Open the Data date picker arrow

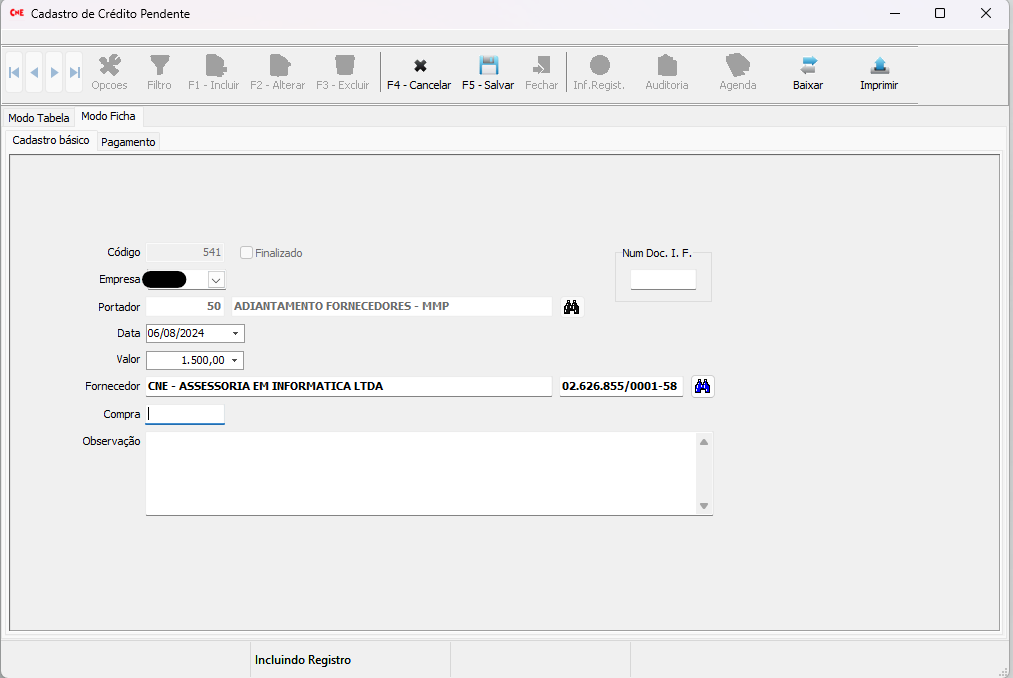[235, 333]
